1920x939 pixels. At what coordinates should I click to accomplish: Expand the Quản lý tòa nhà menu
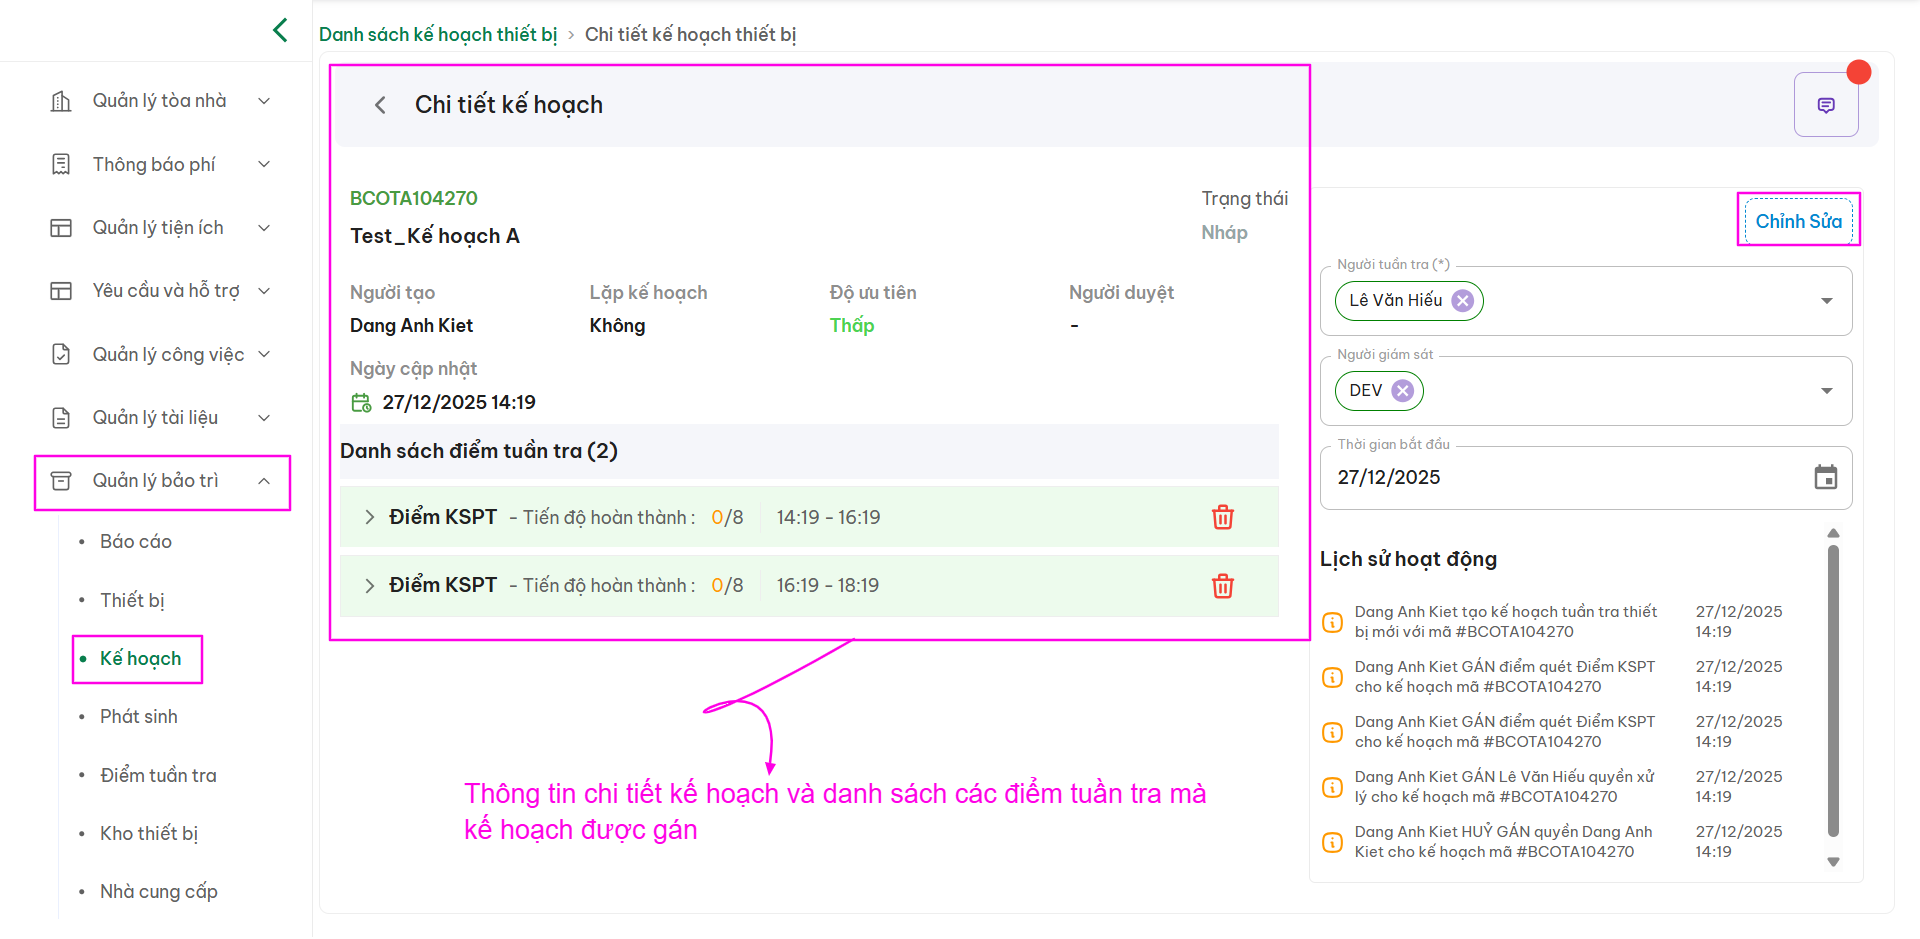[x=264, y=101]
